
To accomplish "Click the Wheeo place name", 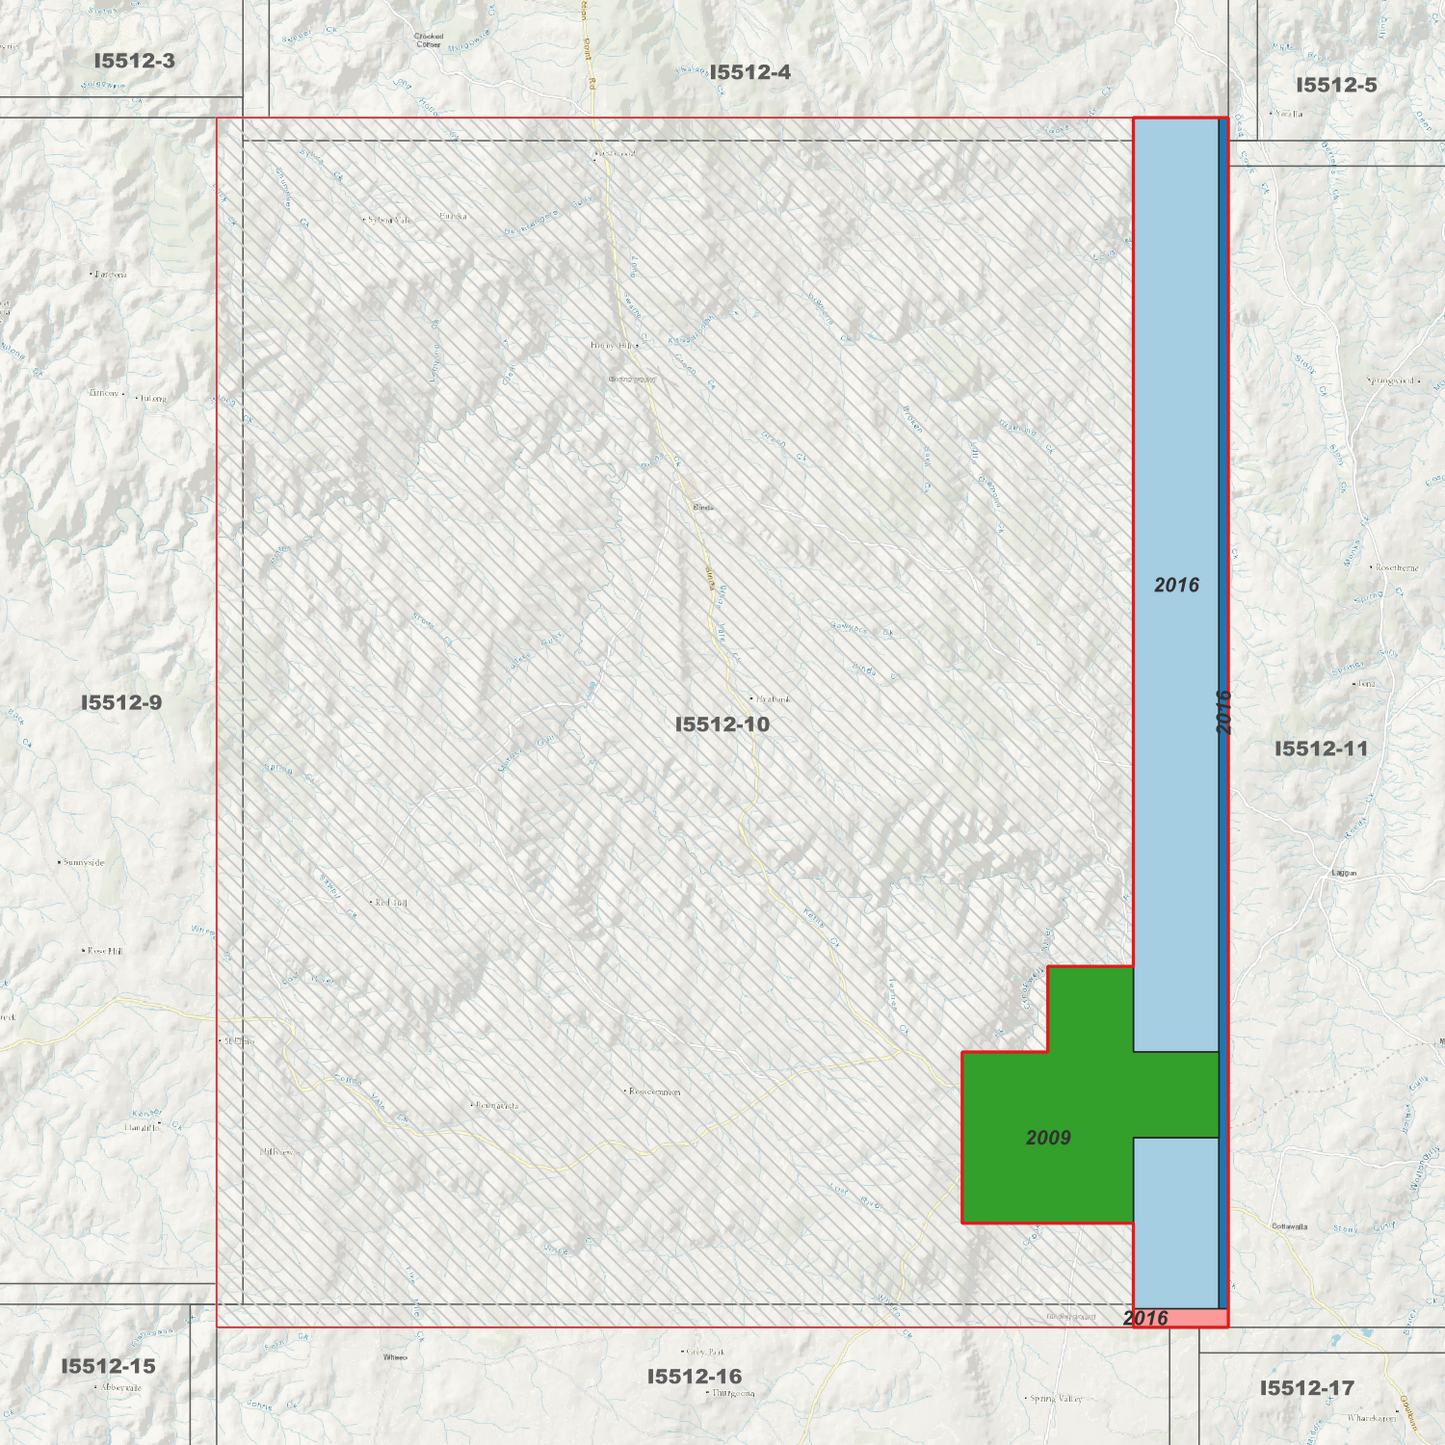I will pyautogui.click(x=395, y=1357).
